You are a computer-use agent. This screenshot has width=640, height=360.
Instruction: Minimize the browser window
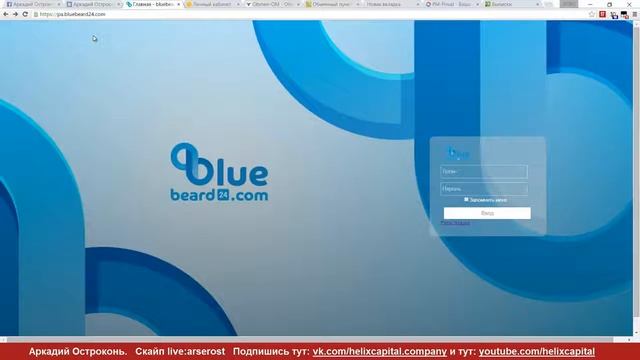[590, 4]
